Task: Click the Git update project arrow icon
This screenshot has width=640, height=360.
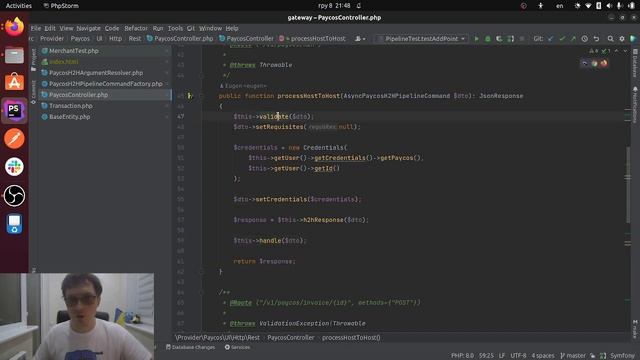Action: pyautogui.click(x=551, y=39)
